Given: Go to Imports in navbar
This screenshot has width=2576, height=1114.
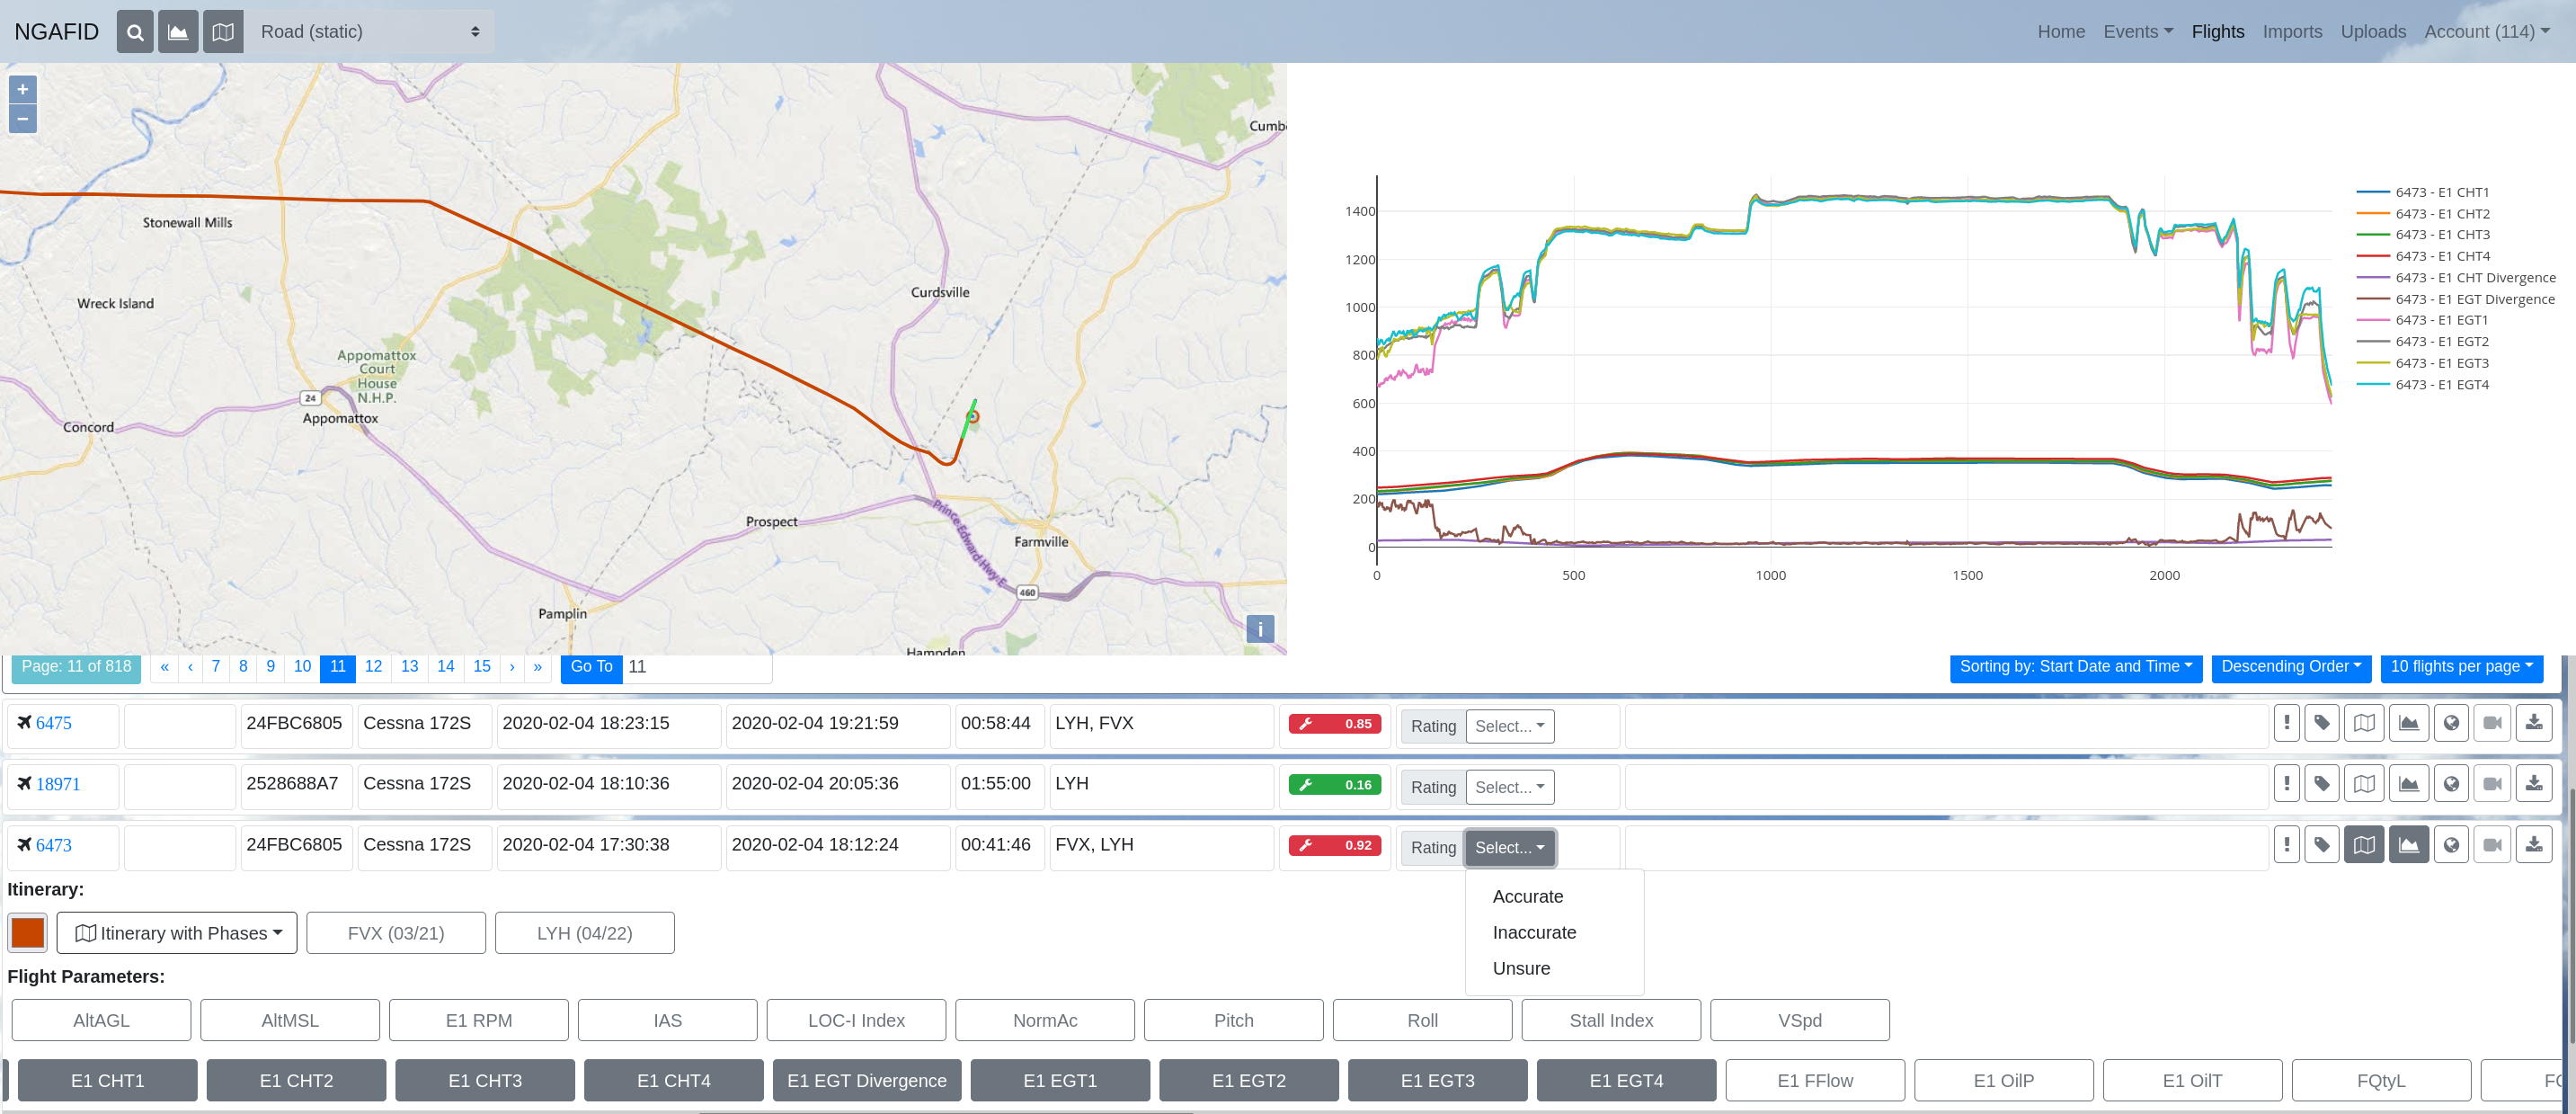Looking at the screenshot, I should [2292, 32].
